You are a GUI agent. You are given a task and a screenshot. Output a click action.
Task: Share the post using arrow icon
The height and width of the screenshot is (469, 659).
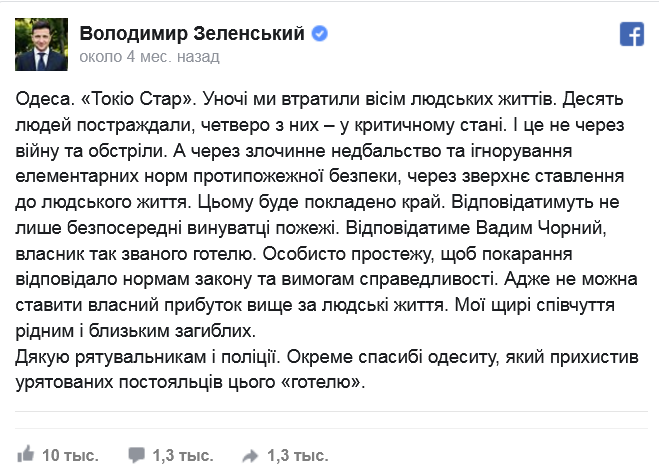pos(250,456)
